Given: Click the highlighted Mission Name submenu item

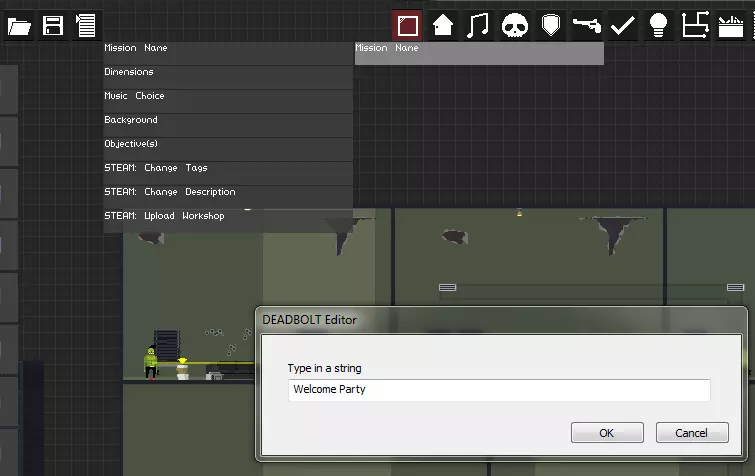Looking at the screenshot, I should [x=479, y=53].
